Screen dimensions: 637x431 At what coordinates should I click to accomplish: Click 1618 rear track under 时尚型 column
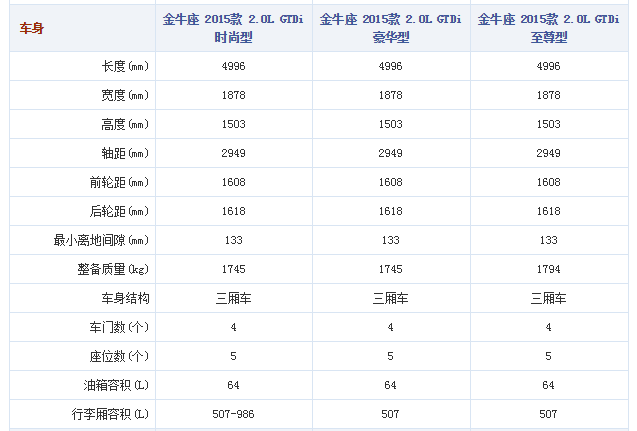[x=233, y=211]
